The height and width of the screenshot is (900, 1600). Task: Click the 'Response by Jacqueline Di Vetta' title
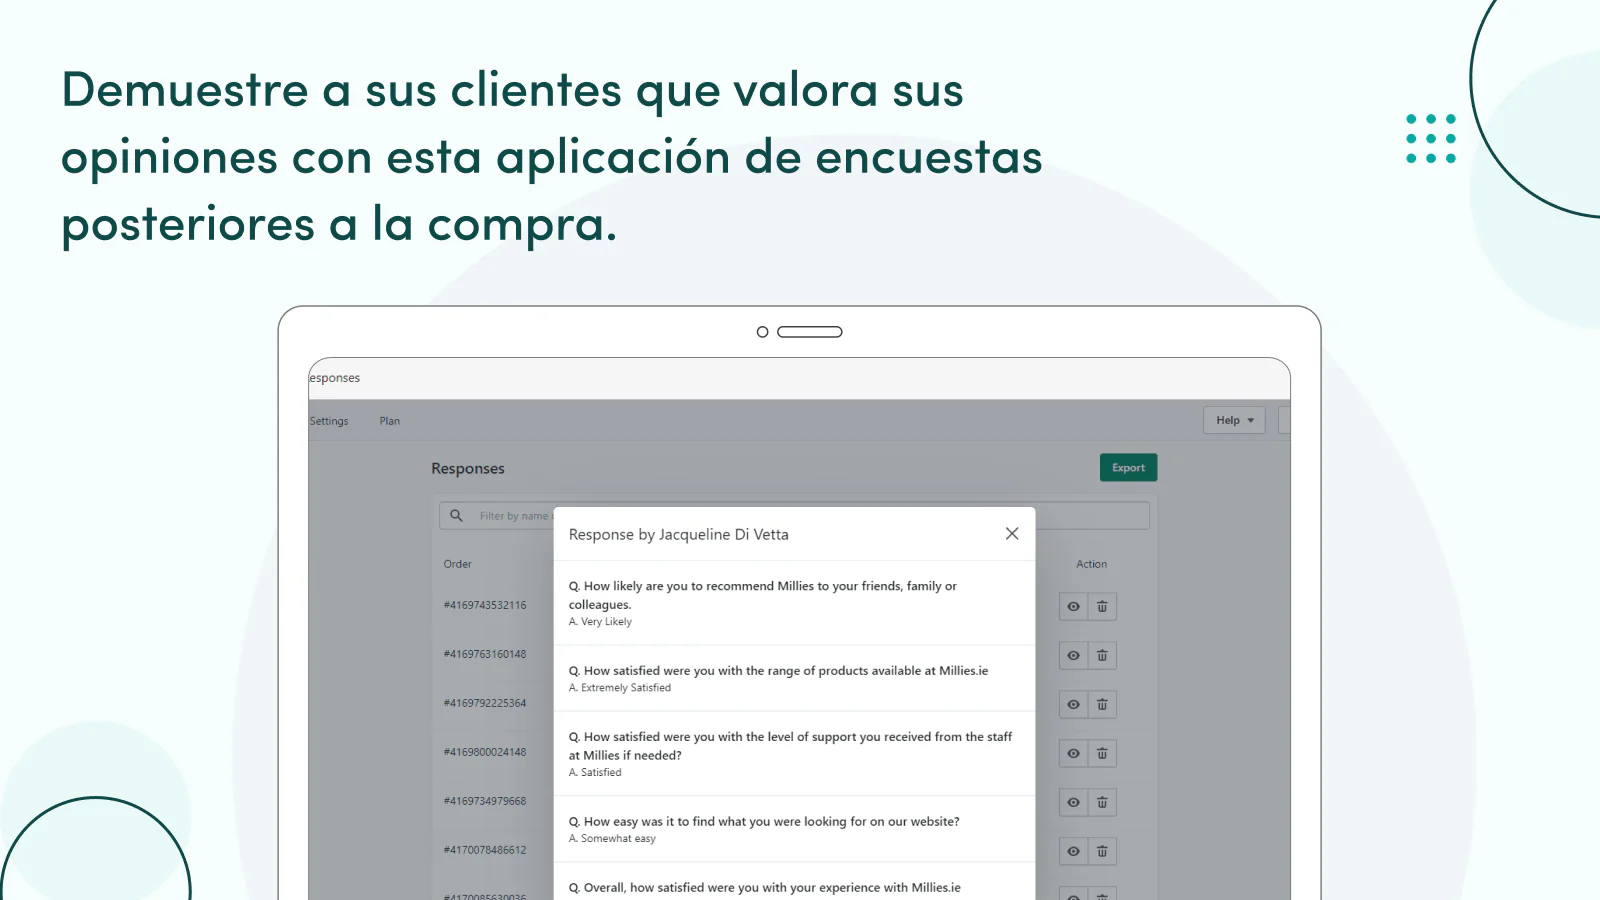(678, 535)
